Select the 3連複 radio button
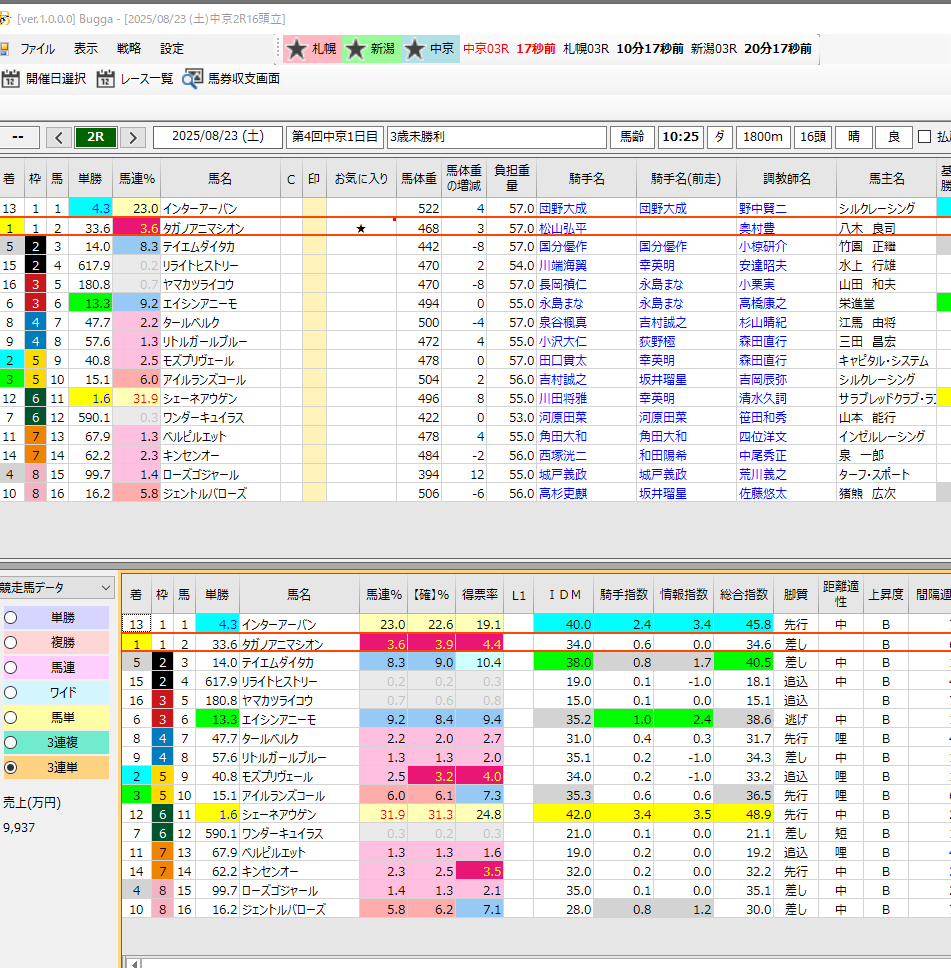Image resolution: width=951 pixels, height=968 pixels. pyautogui.click(x=11, y=742)
